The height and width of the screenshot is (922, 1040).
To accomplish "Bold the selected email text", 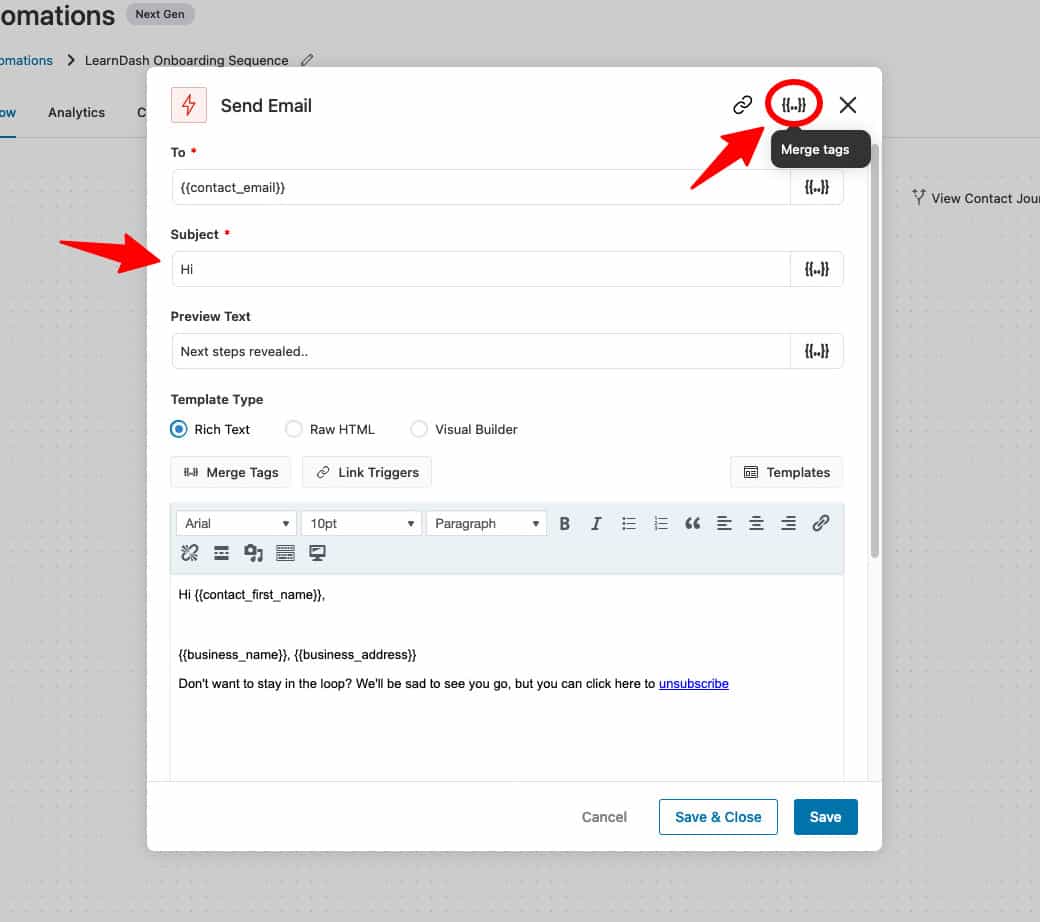I will click(565, 522).
